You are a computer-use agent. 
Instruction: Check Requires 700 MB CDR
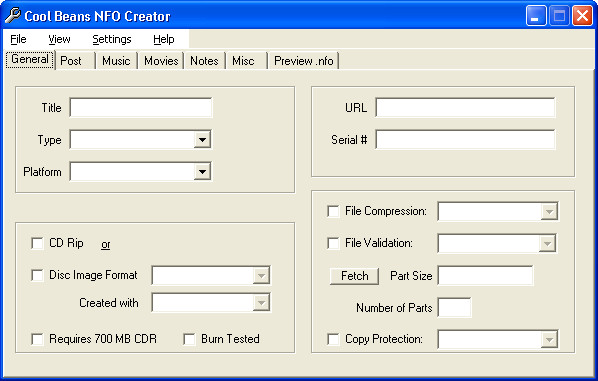coord(37,339)
